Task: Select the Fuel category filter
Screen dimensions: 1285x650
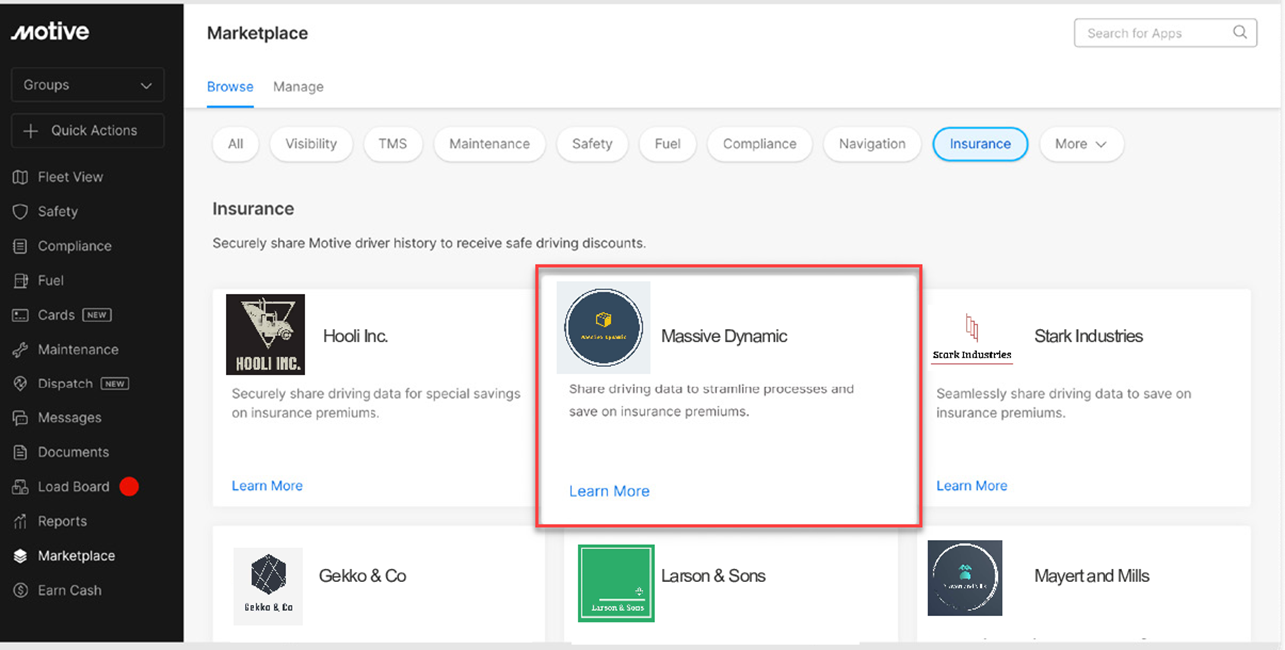Action: [668, 144]
